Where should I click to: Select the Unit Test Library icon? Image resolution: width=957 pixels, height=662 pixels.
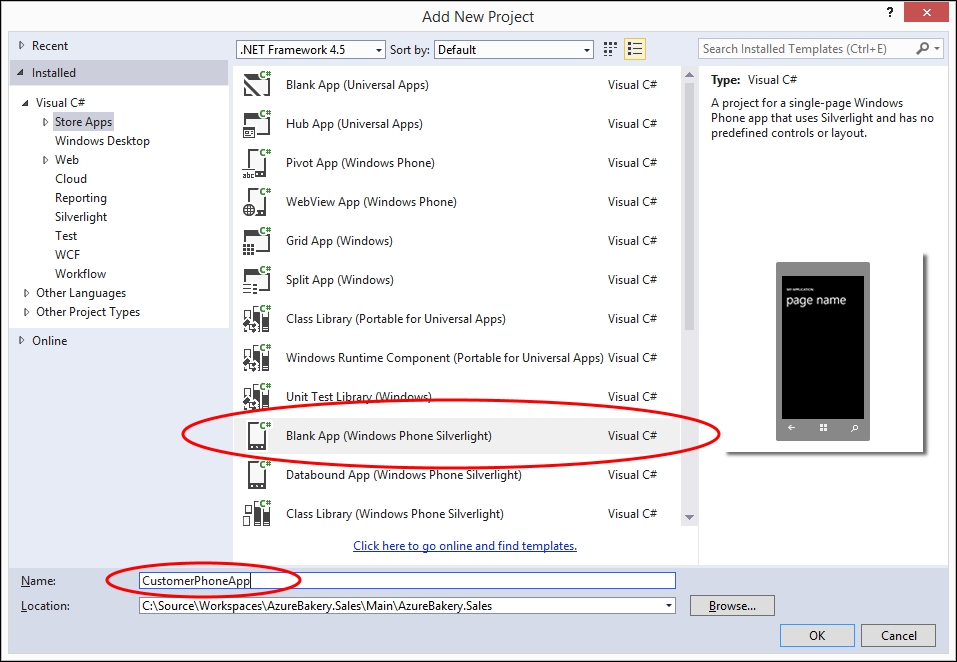click(257, 397)
